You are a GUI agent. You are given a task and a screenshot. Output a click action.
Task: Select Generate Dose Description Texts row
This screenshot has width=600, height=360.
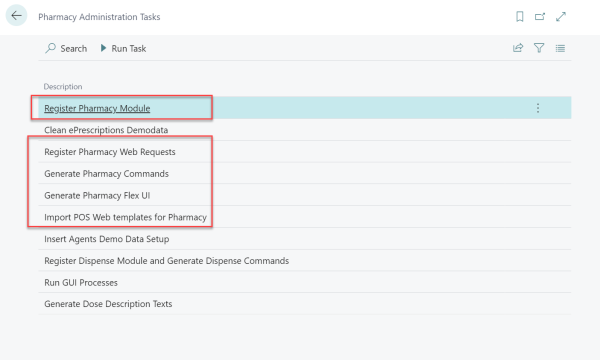(x=305, y=304)
